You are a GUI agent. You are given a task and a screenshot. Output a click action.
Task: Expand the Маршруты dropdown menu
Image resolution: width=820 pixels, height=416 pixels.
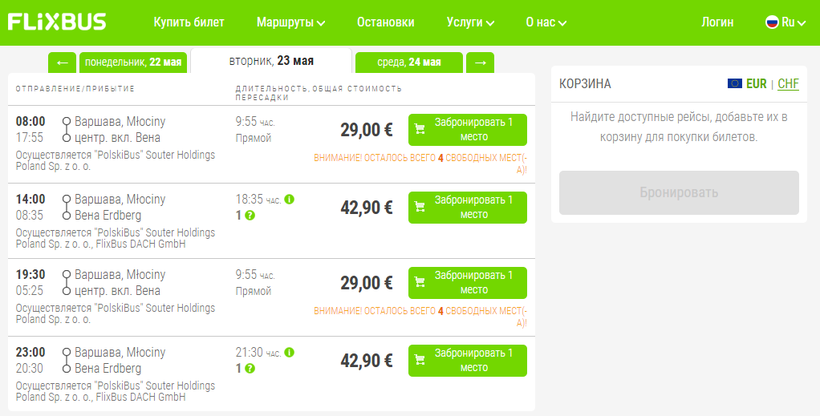point(291,22)
